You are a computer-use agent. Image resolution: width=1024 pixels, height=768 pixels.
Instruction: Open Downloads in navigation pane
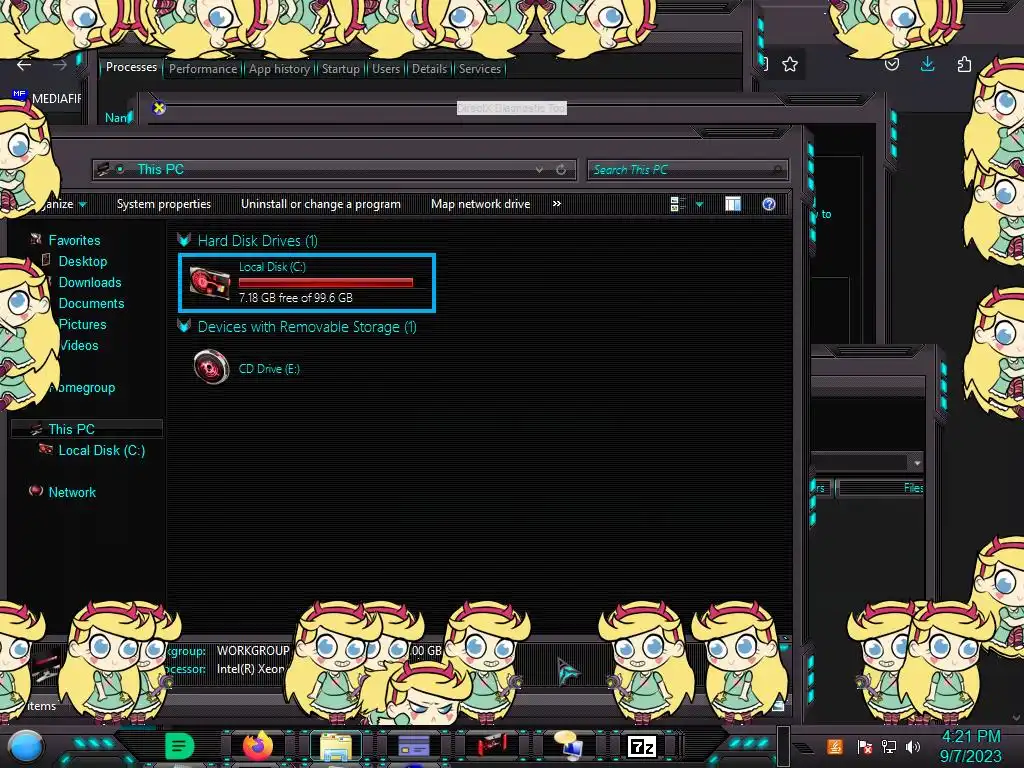coord(90,282)
